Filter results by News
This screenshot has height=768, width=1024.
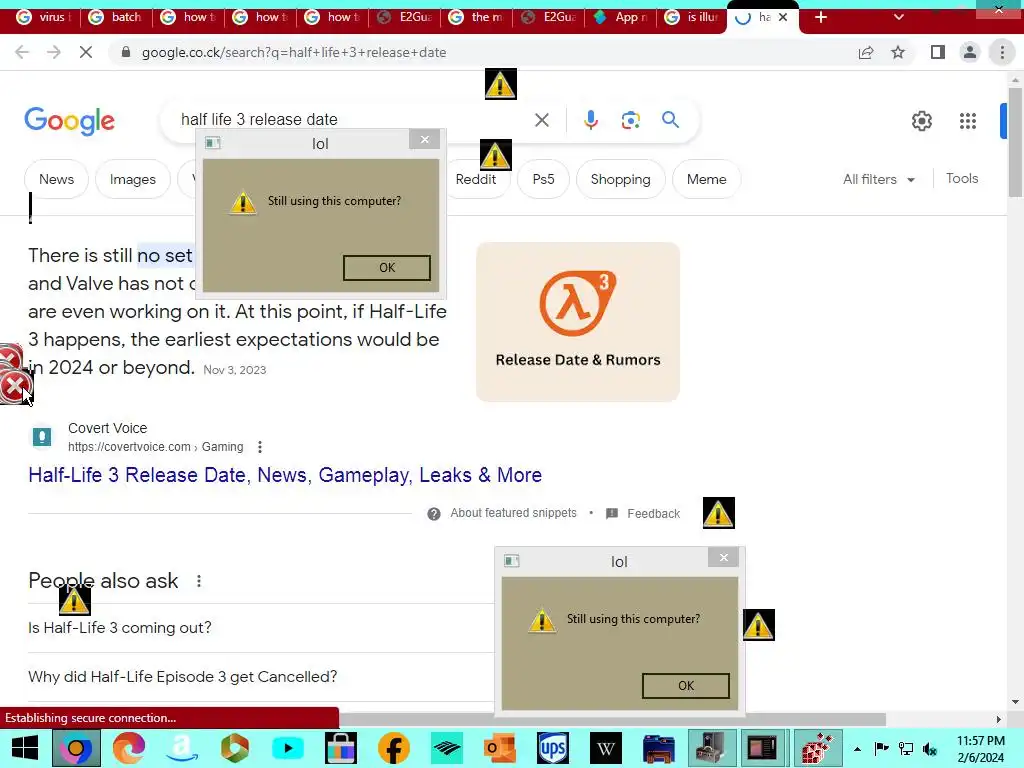[x=56, y=179]
